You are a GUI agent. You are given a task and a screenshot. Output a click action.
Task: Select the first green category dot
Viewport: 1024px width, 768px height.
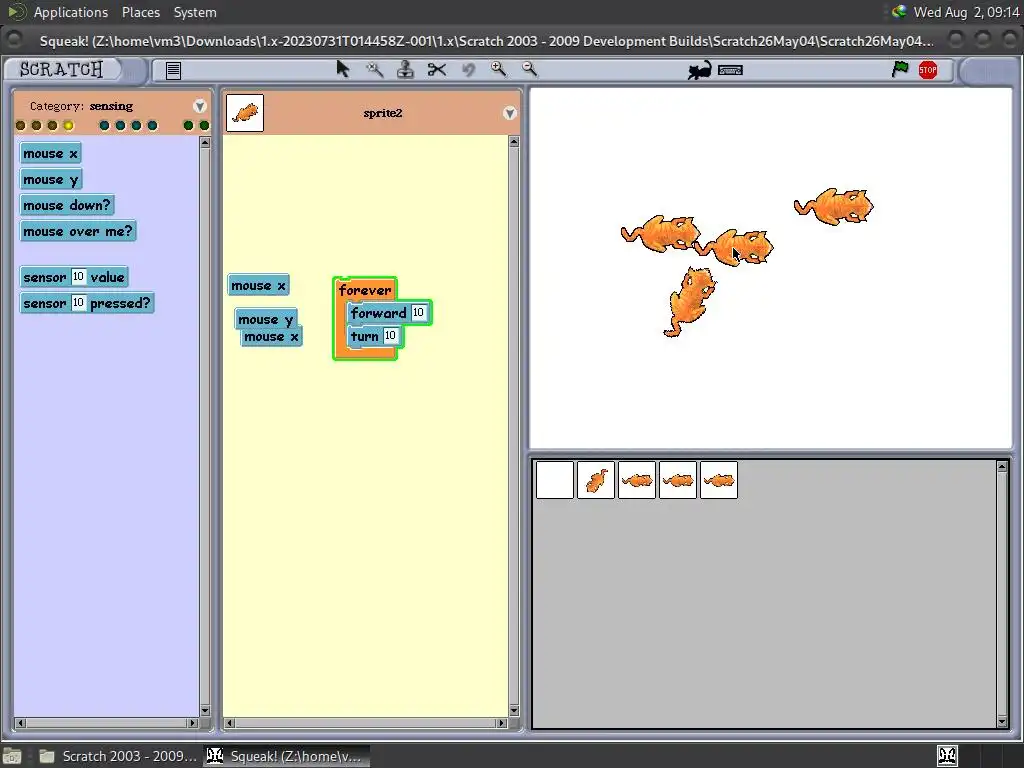pyautogui.click(x=188, y=125)
